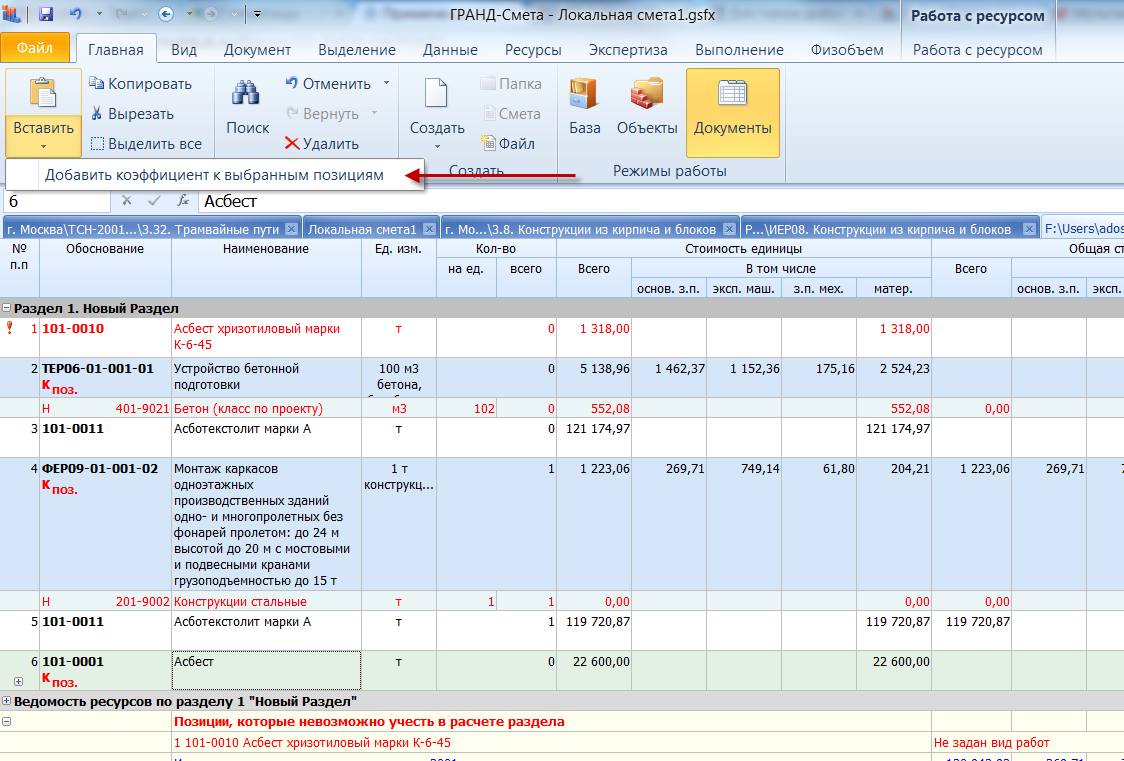Switch to Трамвайные пути document tab
Screen dimensions: 1124x761
point(143,229)
